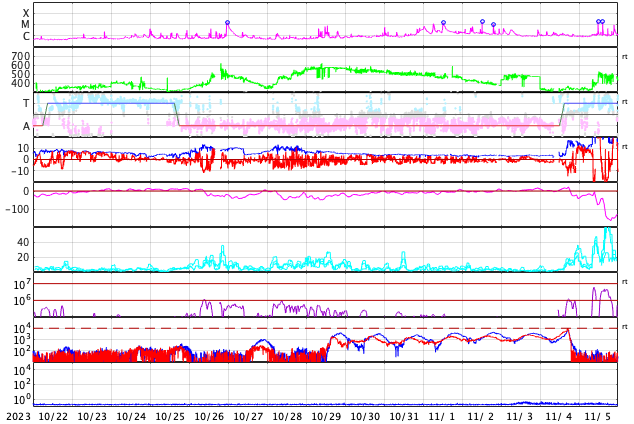Click the 10/31 date label
Screen dimensions: 634x424
pyautogui.click(x=404, y=417)
